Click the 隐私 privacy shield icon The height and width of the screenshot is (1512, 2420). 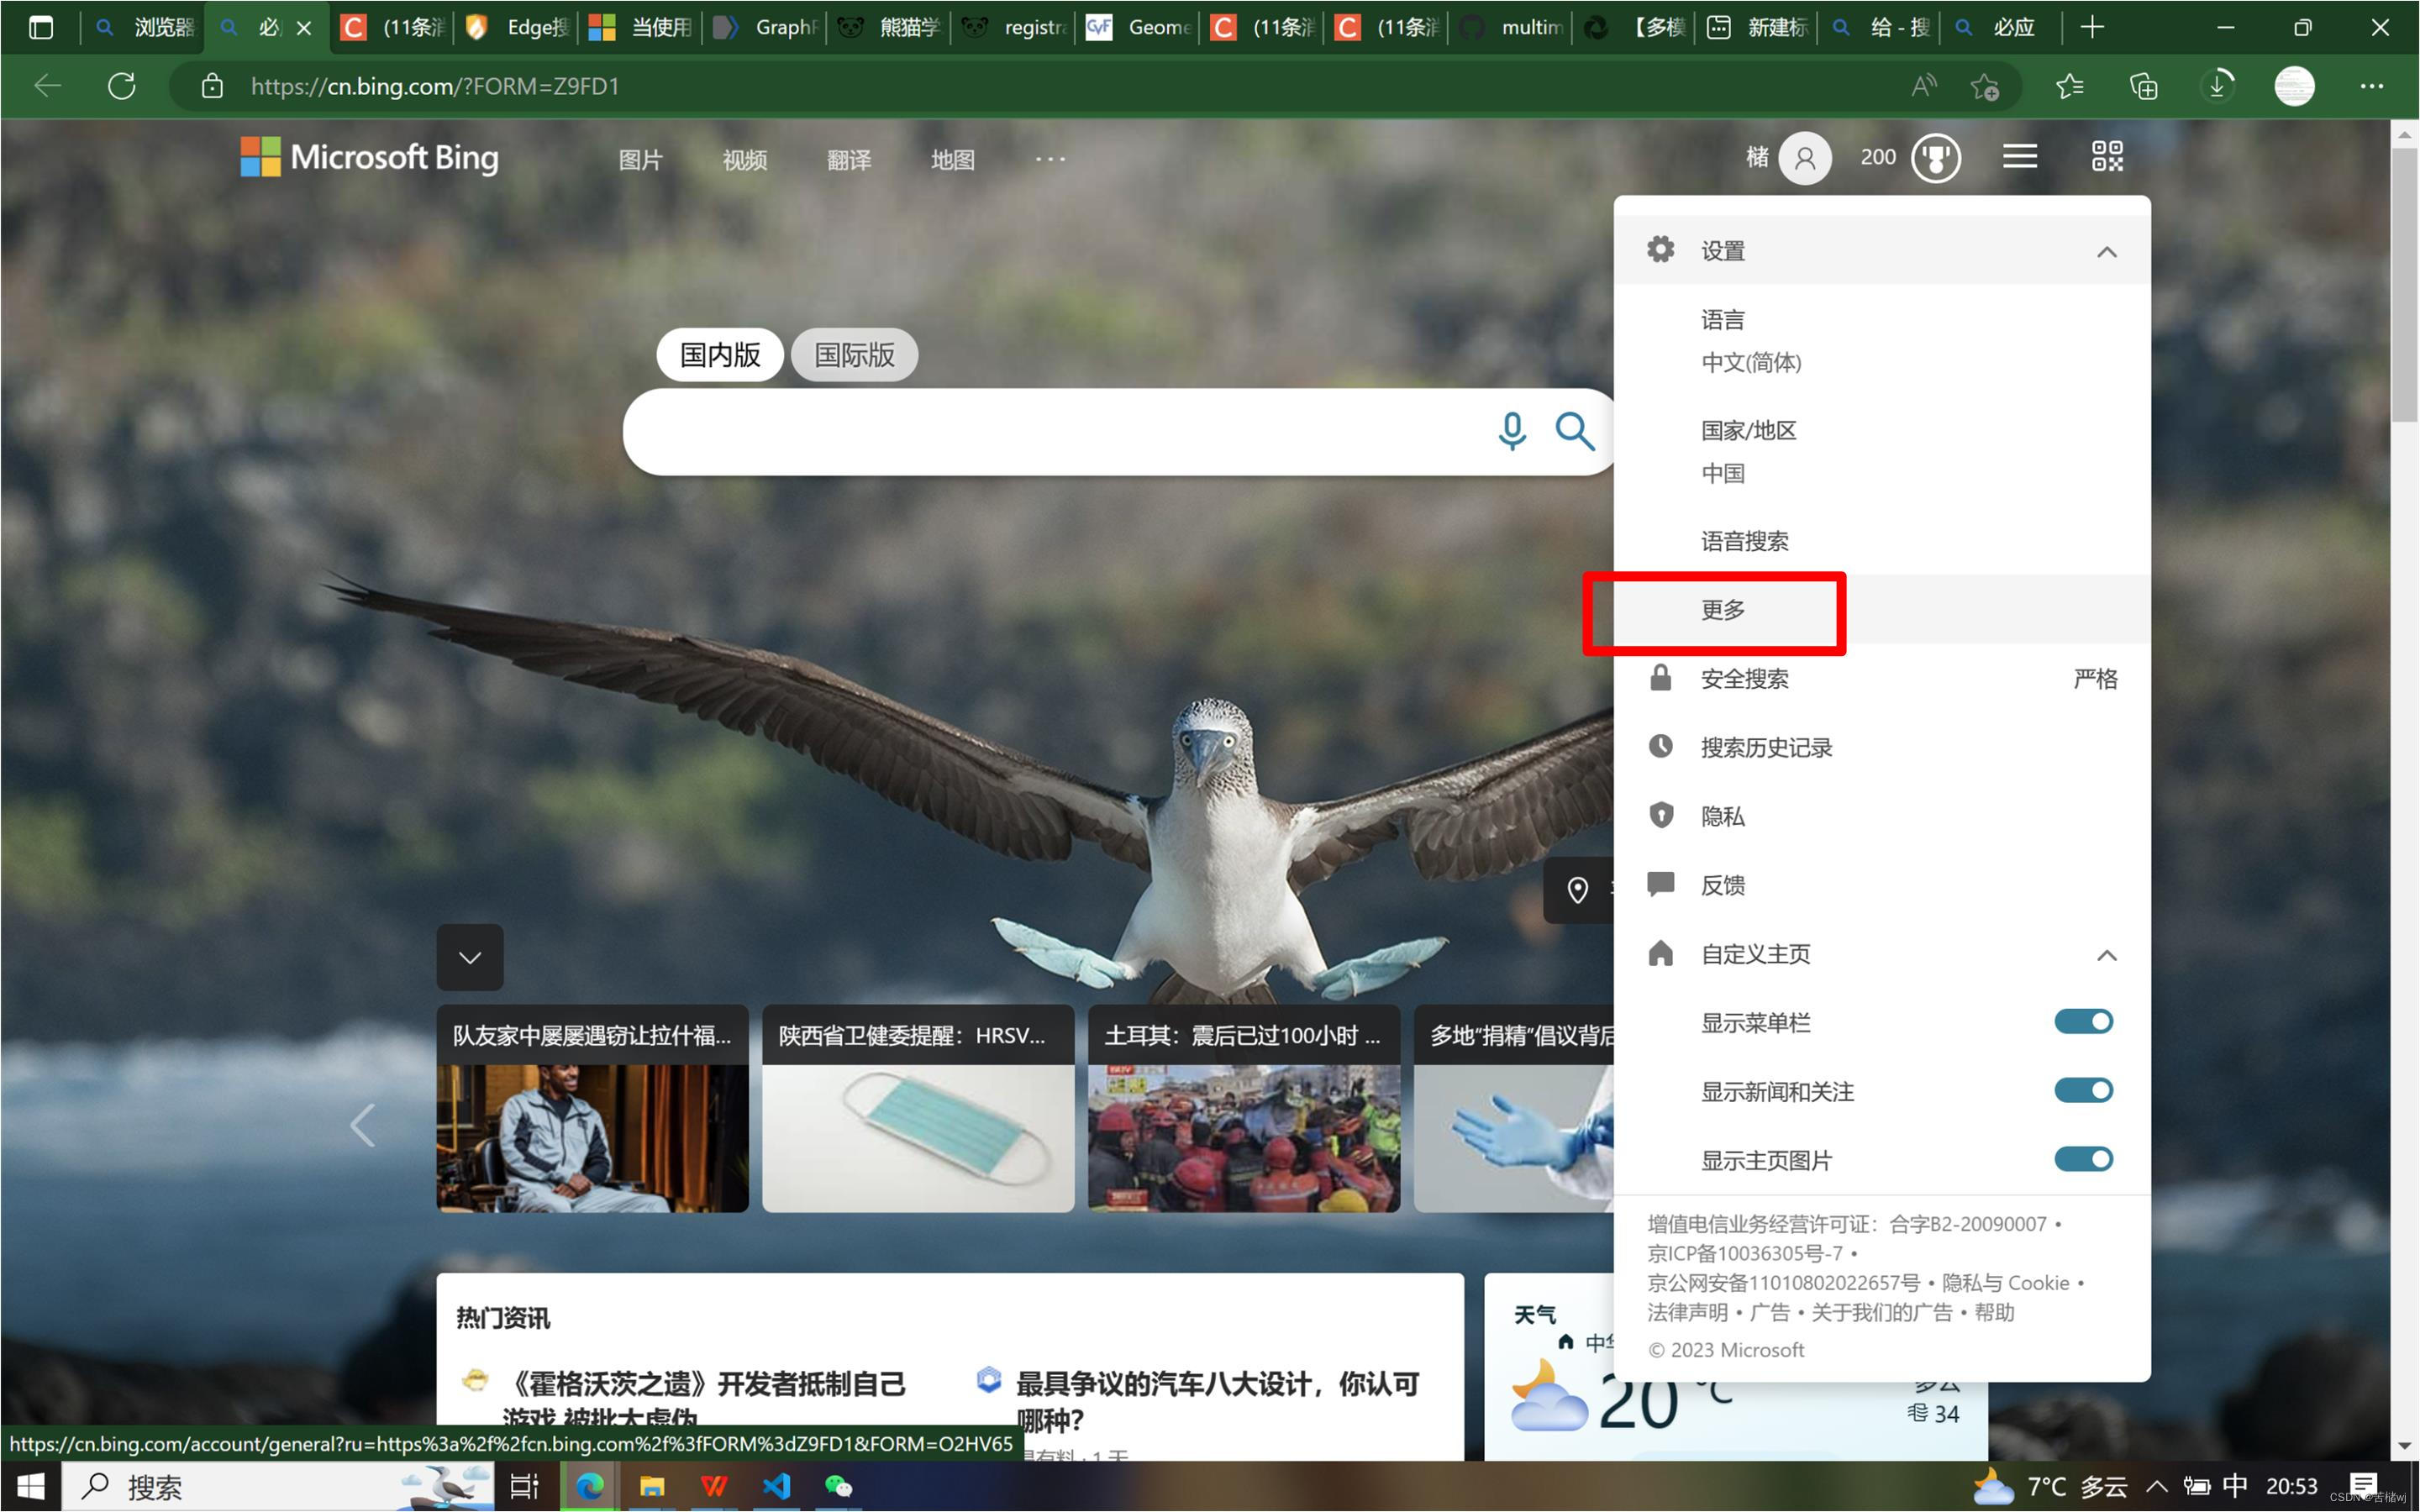tap(1660, 815)
